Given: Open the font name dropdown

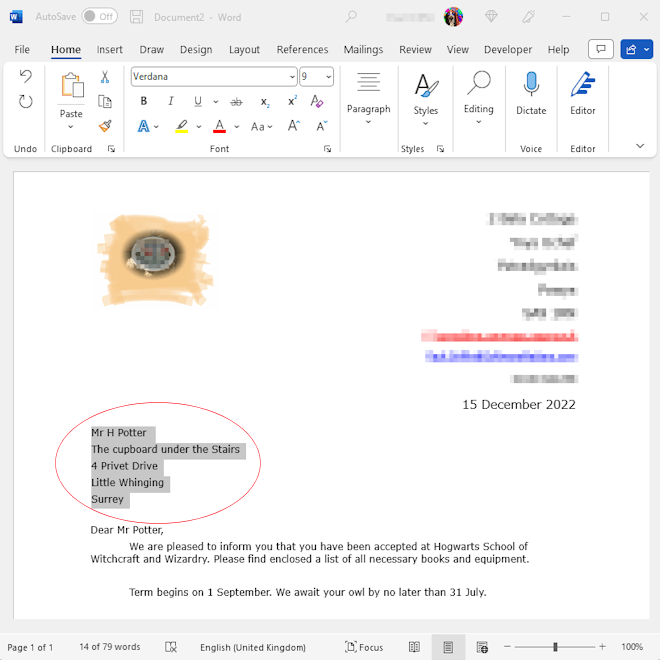Looking at the screenshot, I should [292, 77].
